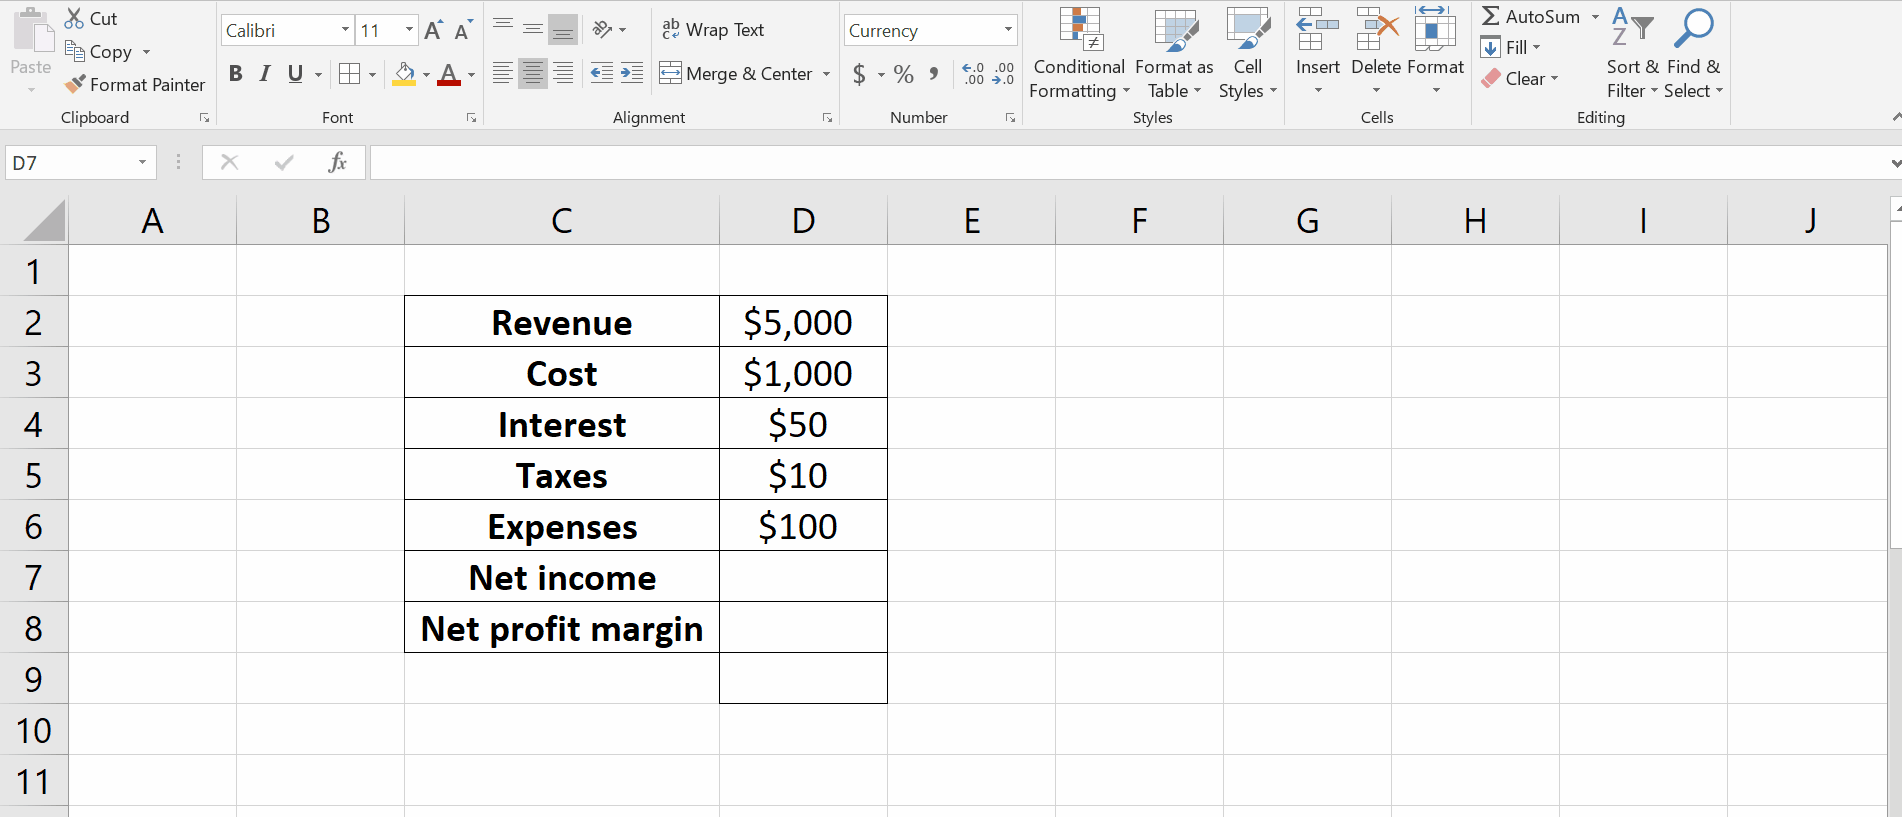The image size is (1902, 817).
Task: Center text horizontally
Action: tap(533, 73)
